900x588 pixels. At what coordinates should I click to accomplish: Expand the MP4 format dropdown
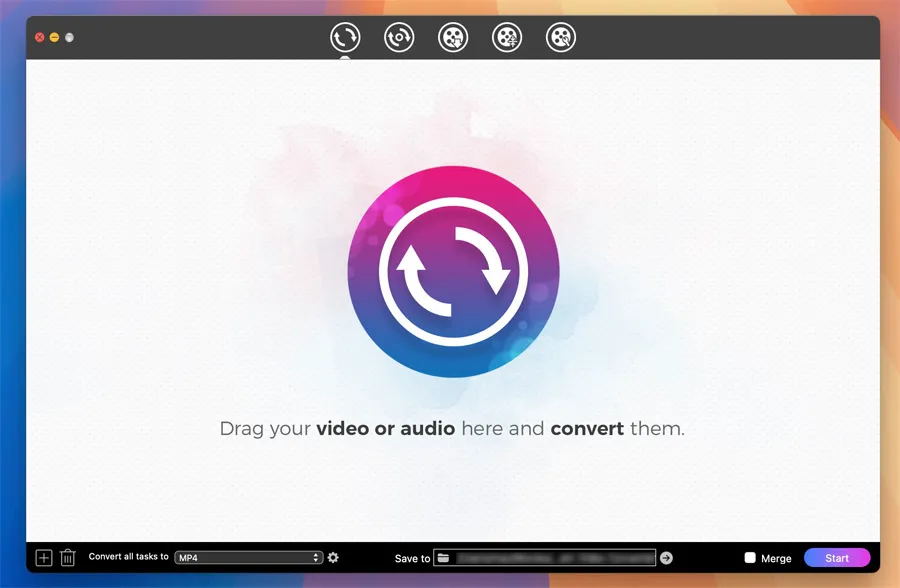tap(248, 558)
